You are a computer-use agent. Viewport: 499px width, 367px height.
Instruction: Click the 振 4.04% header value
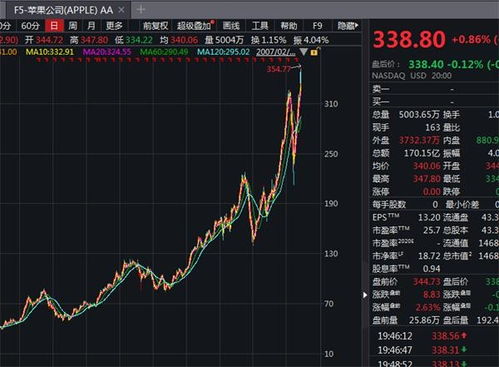click(315, 40)
